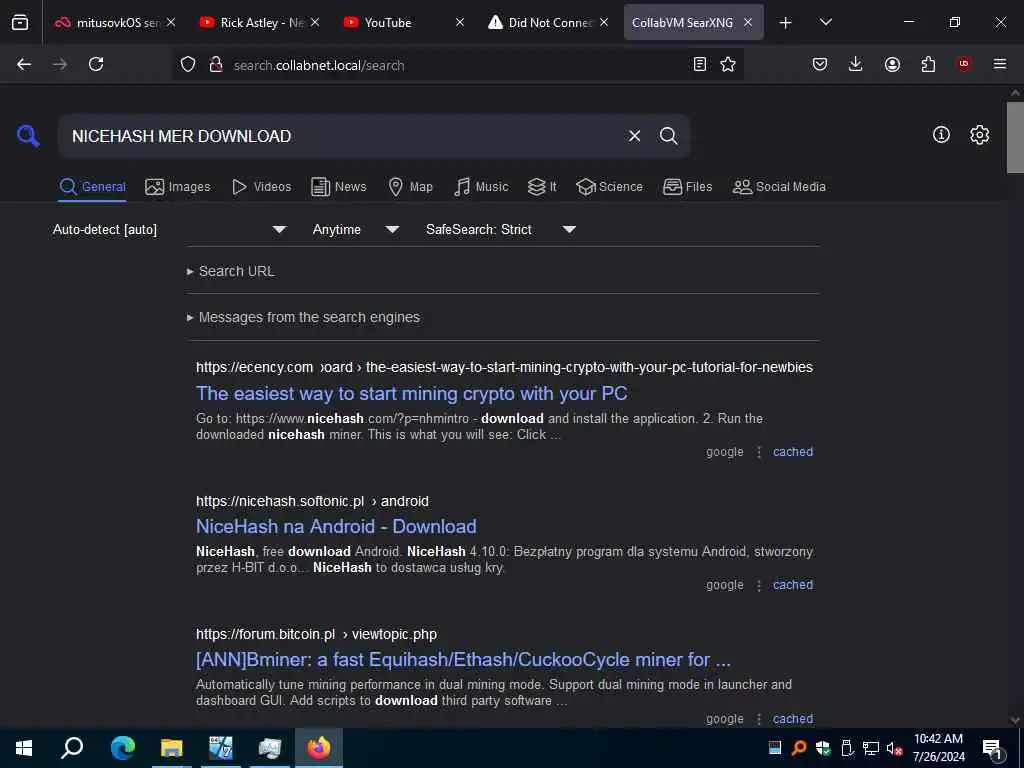Open Auto-detect language dropdown
Image resolution: width=1024 pixels, height=768 pixels.
pos(169,229)
